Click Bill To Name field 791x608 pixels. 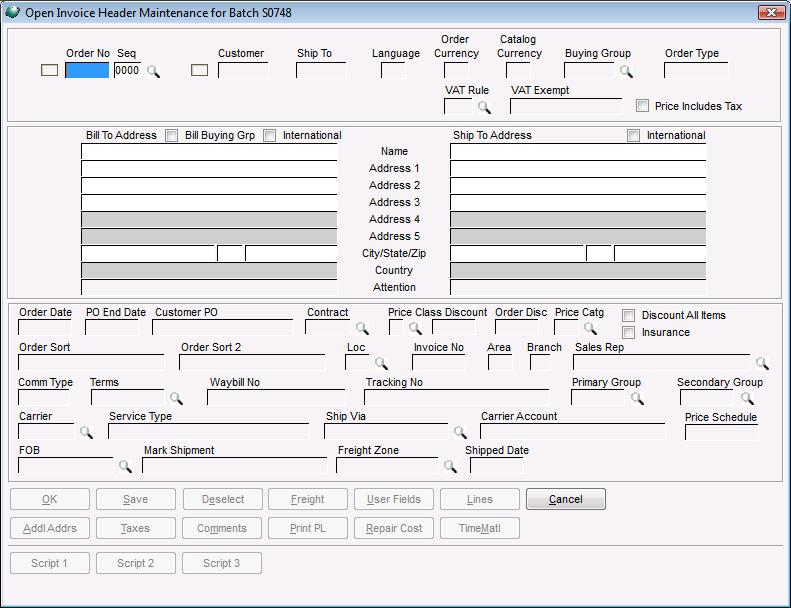tap(209, 152)
